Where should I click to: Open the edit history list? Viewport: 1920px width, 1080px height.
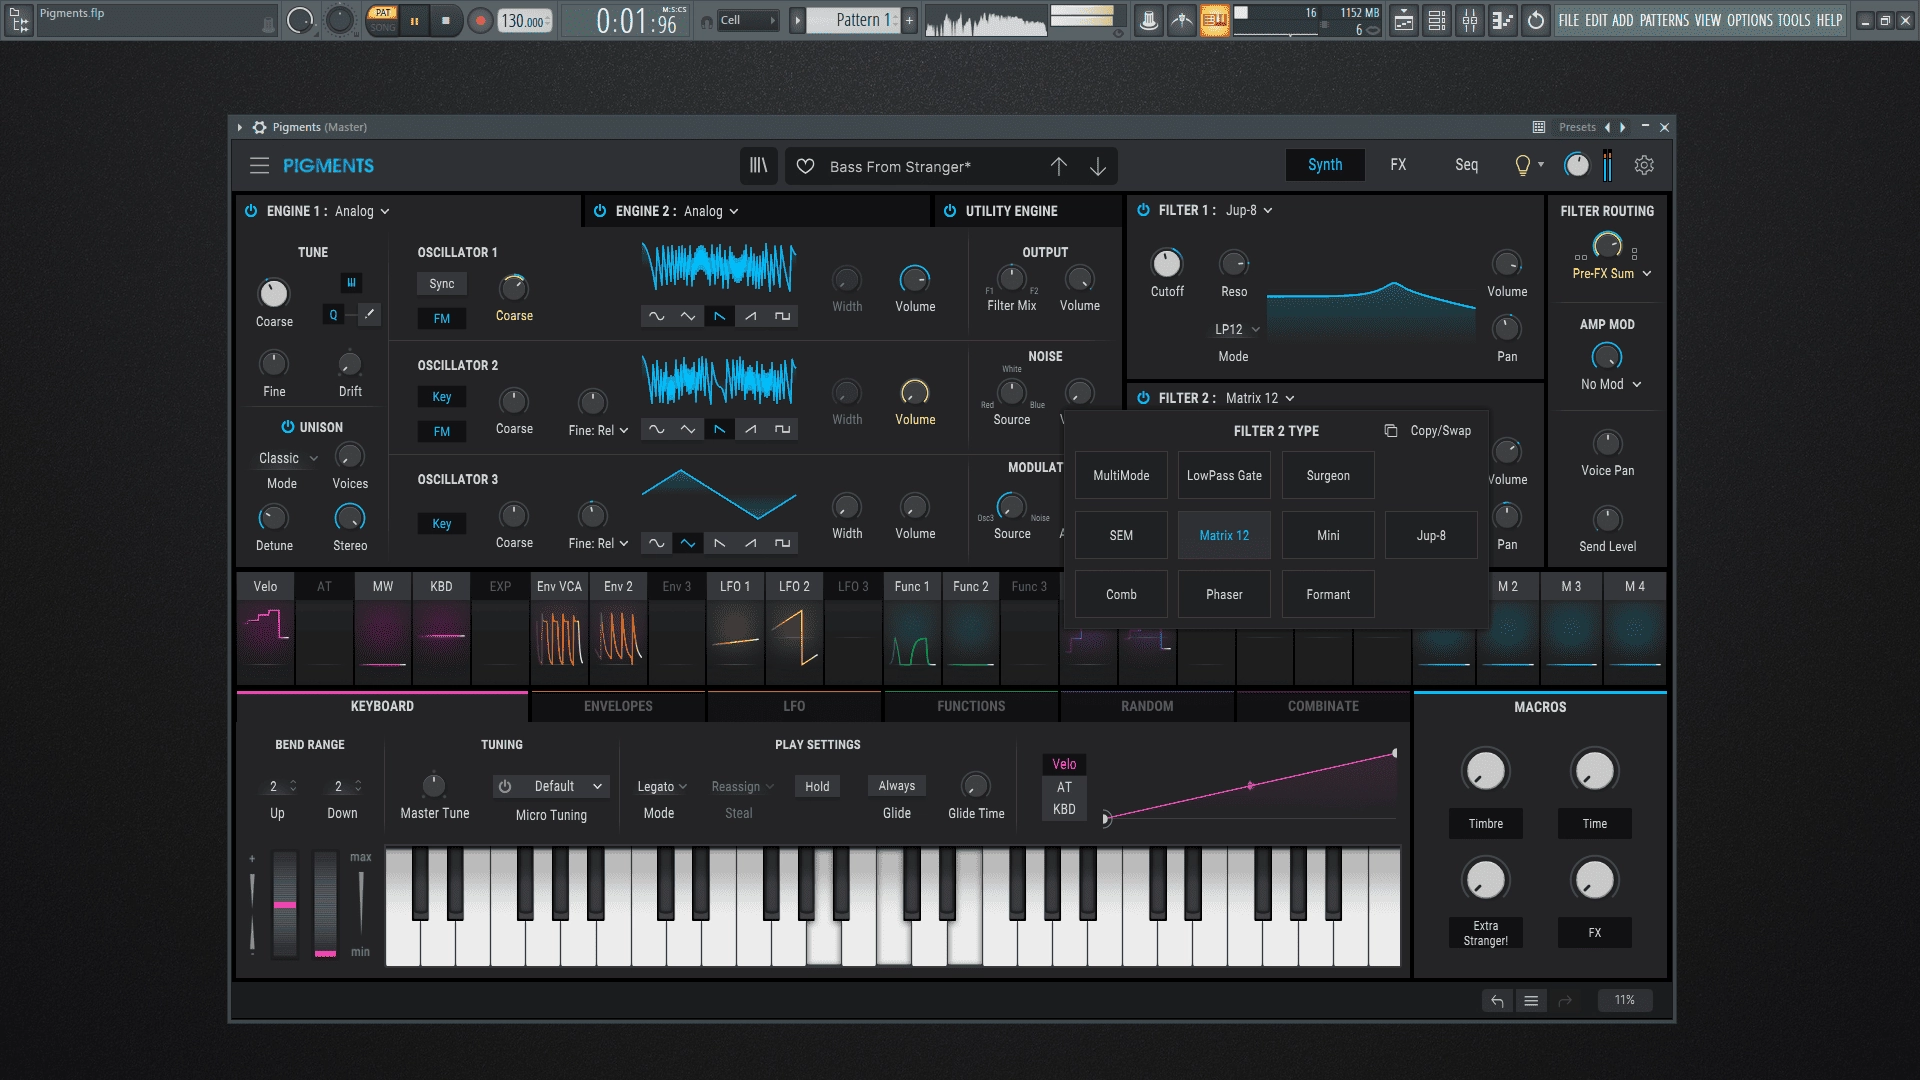click(x=1531, y=1000)
